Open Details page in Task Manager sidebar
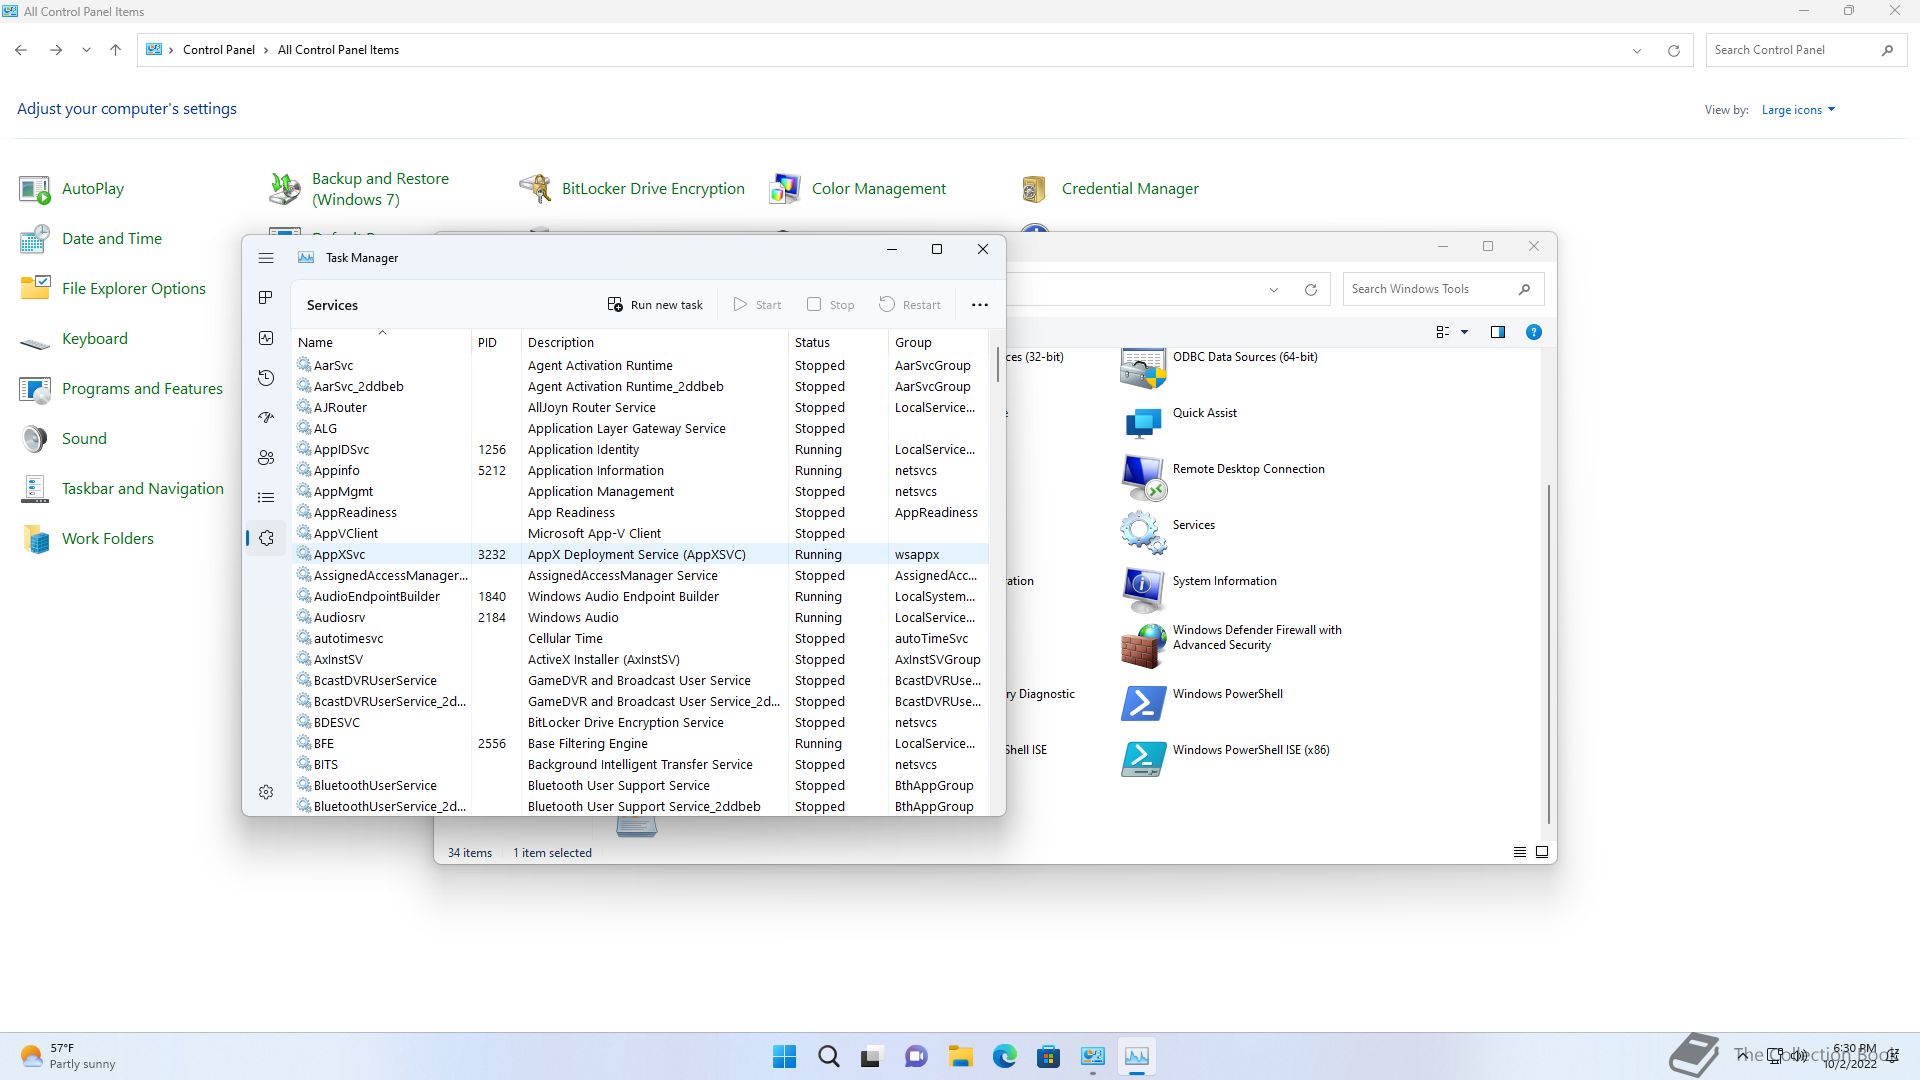 pos(266,498)
